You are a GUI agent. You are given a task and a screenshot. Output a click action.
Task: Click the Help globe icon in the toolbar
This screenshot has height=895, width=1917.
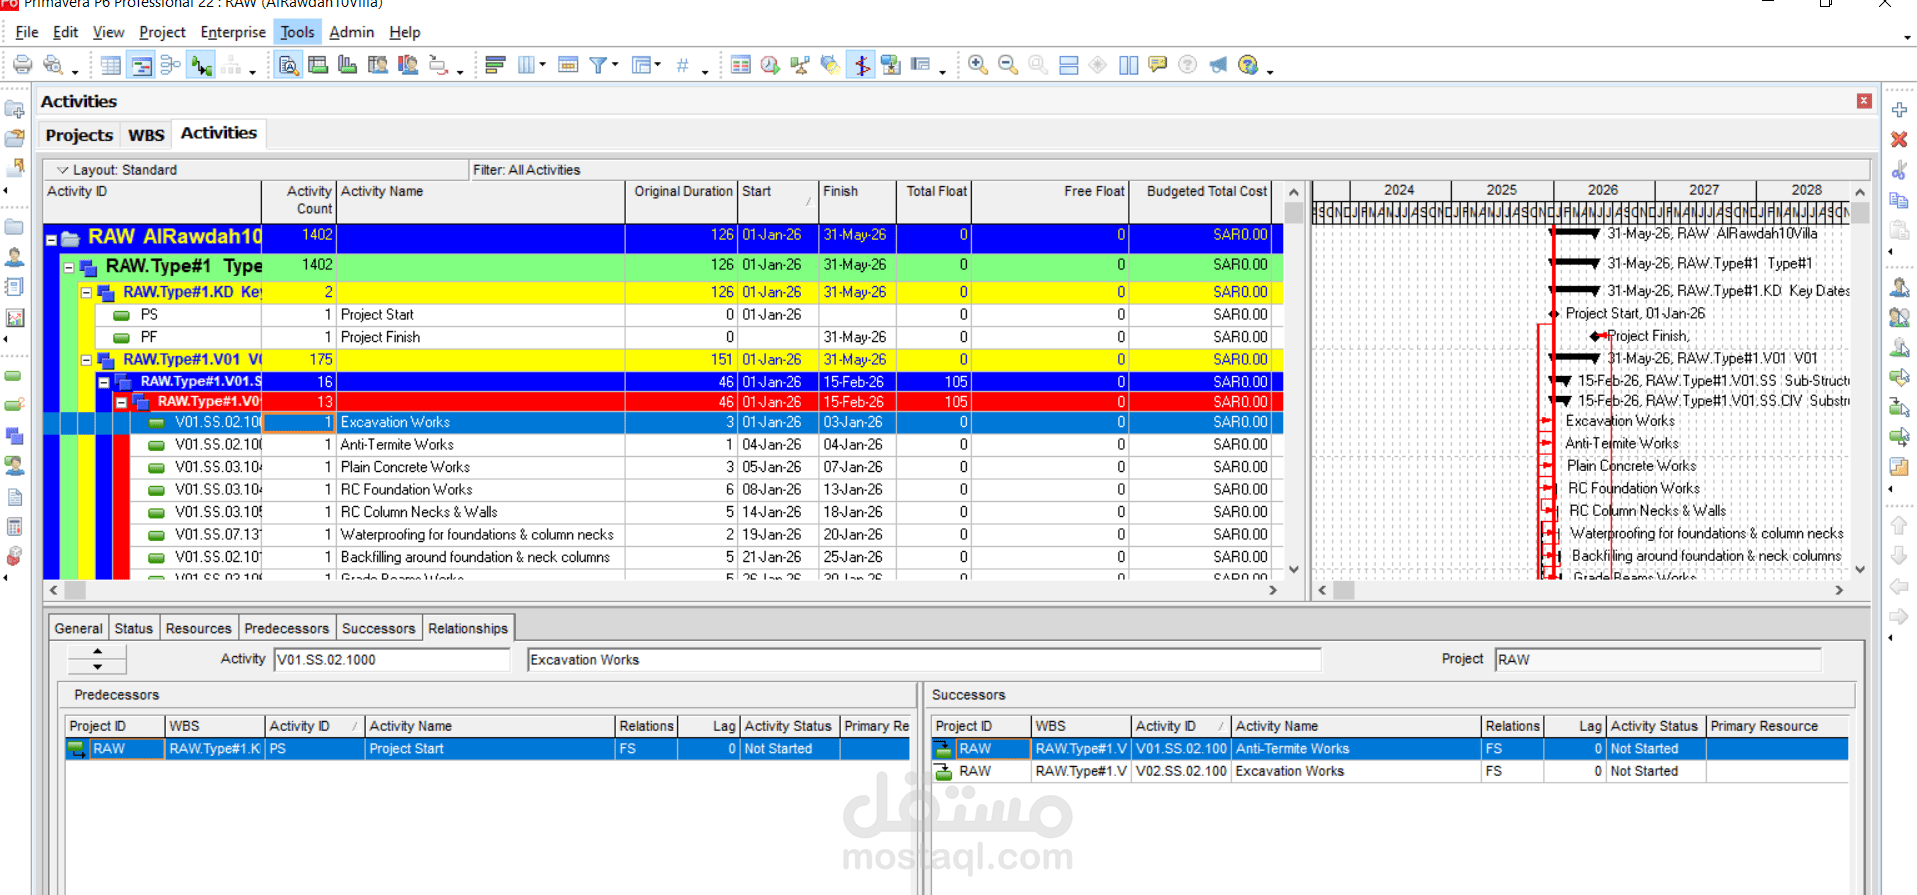(x=1248, y=65)
